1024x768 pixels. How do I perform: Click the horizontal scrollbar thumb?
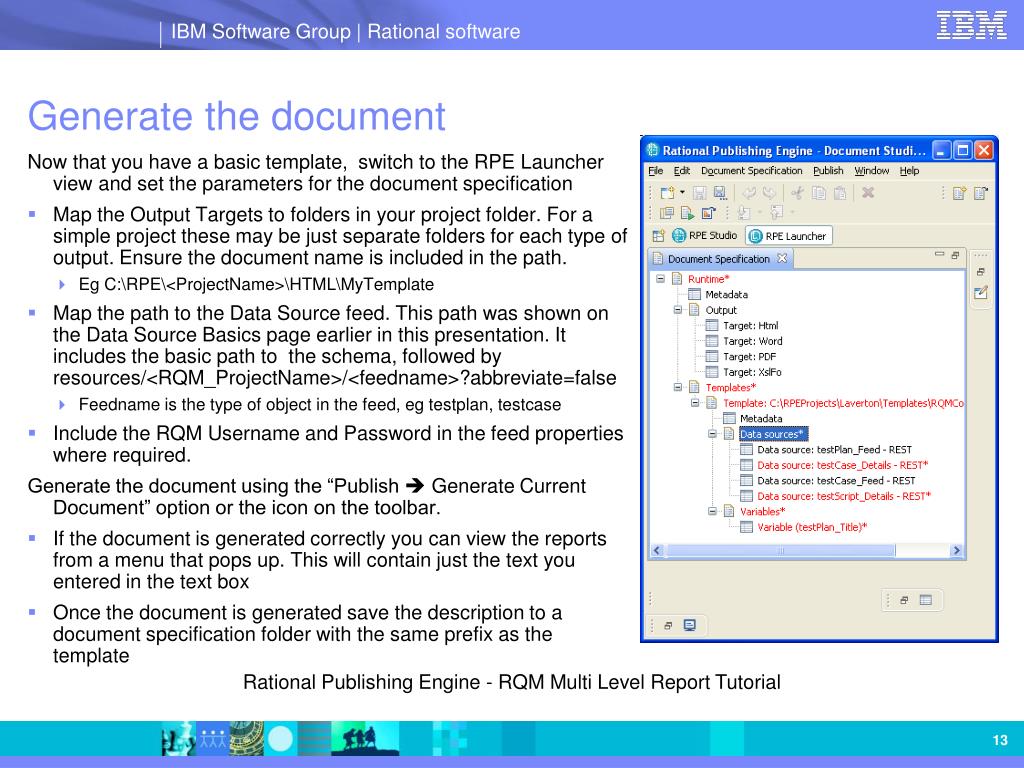pyautogui.click(x=780, y=551)
